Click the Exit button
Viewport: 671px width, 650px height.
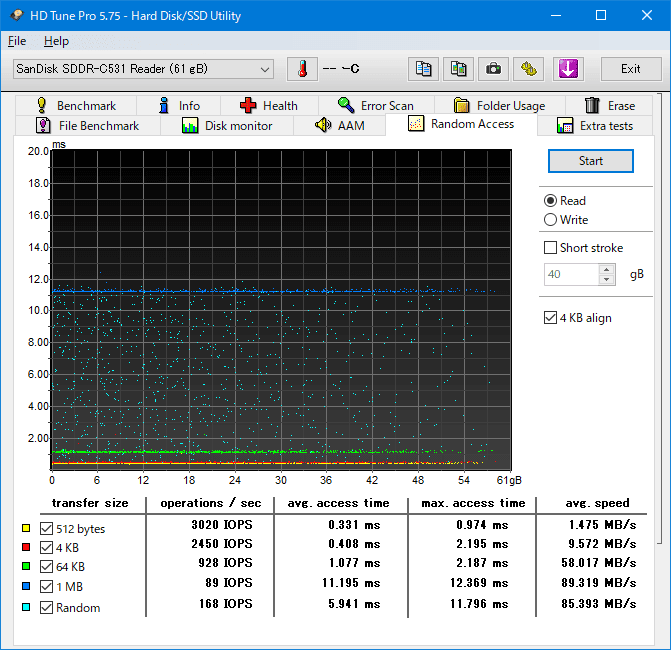coord(630,69)
